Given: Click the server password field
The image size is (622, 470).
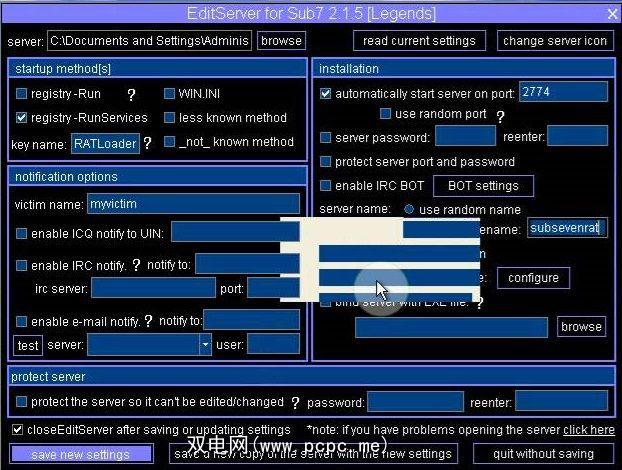Looking at the screenshot, I should [x=465, y=136].
